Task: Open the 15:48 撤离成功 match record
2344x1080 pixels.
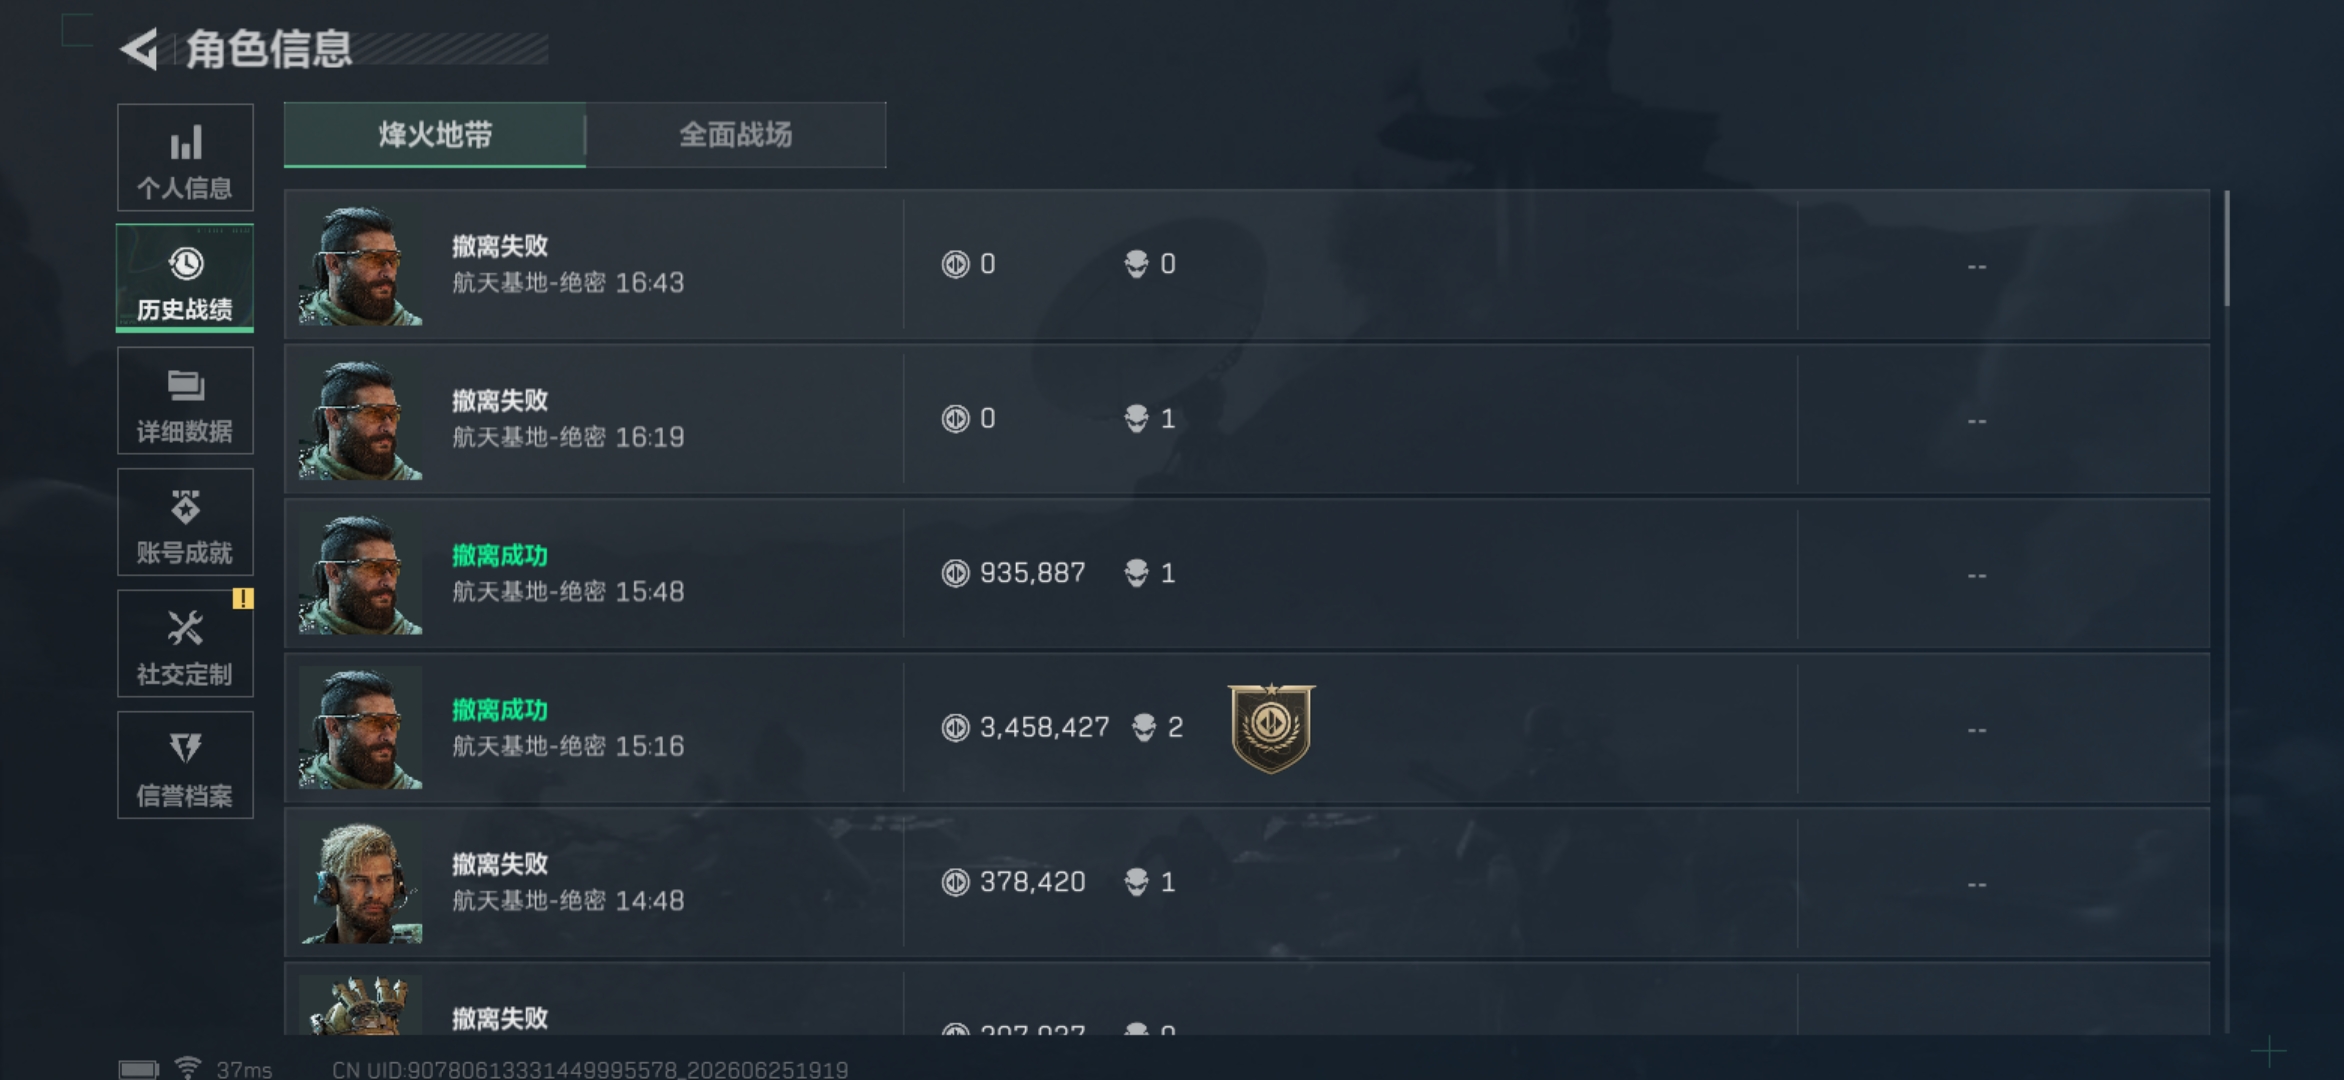Action: tap(1247, 574)
